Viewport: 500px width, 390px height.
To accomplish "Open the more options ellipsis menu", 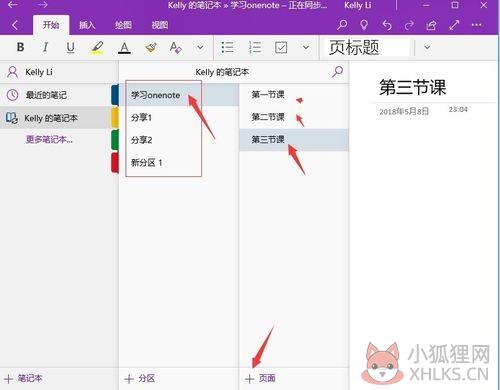I will 477,25.
